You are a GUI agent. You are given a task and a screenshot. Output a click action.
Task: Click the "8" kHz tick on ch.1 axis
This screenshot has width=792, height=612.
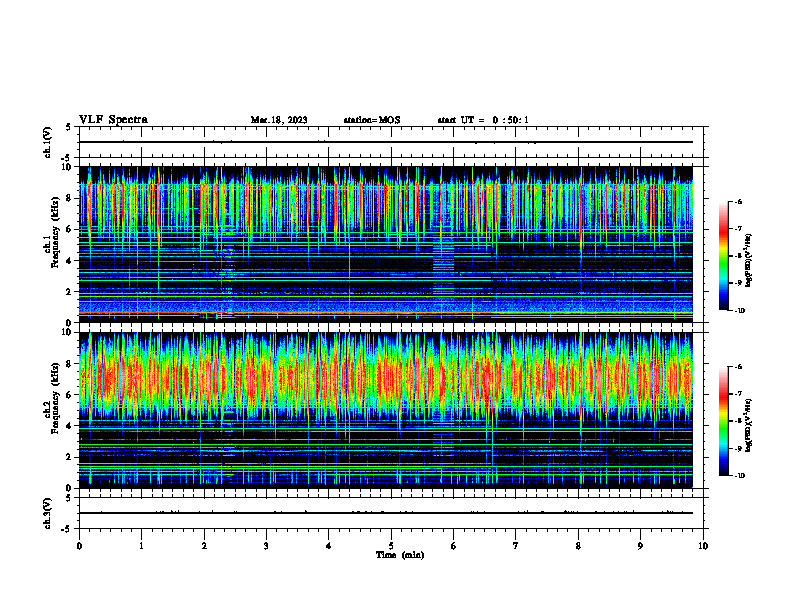[x=70, y=198]
